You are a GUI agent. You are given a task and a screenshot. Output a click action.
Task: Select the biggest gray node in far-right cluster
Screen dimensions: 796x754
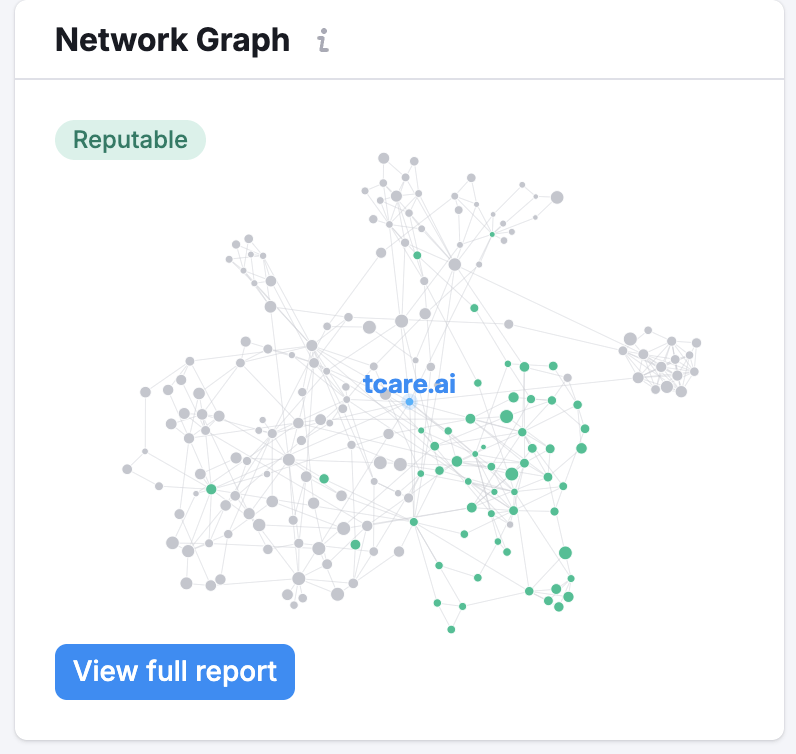click(x=630, y=340)
